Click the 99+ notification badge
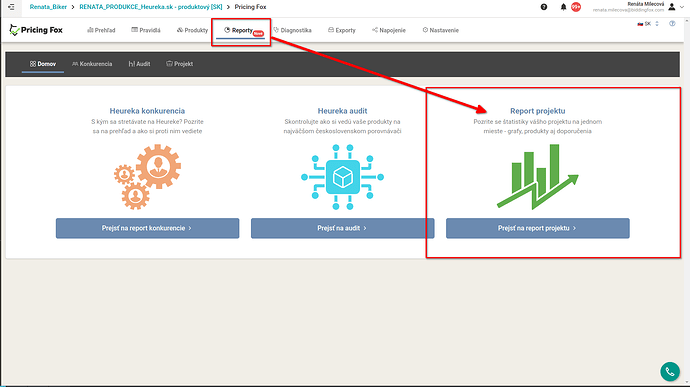 [576, 7]
